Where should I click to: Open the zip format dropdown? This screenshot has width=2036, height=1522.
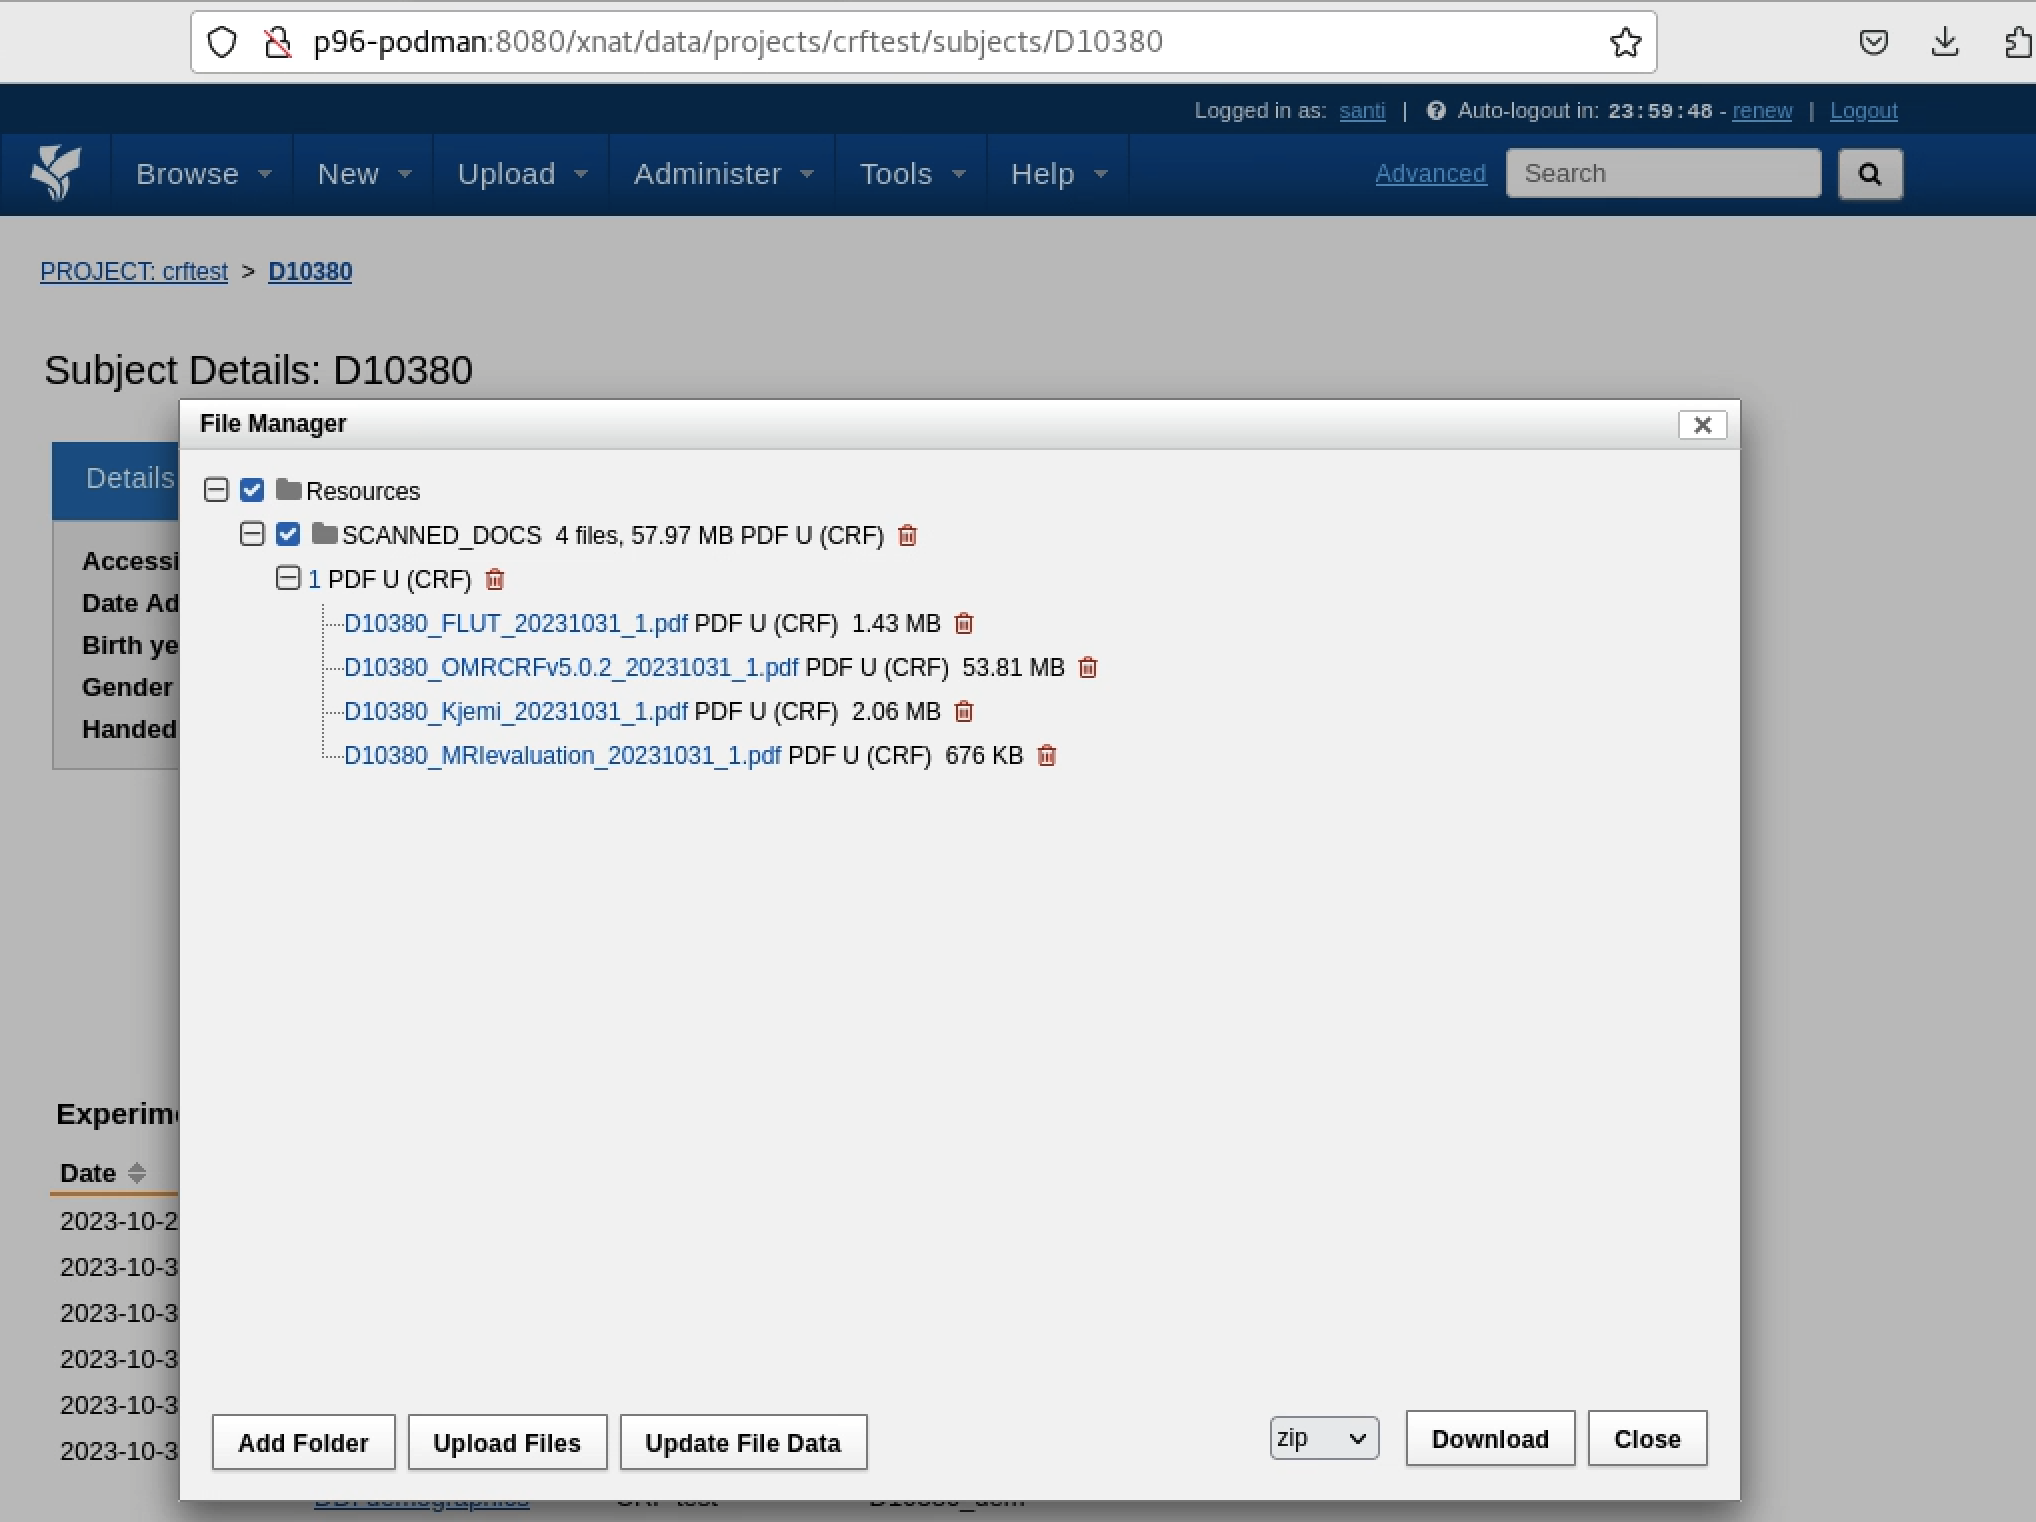click(1322, 1438)
